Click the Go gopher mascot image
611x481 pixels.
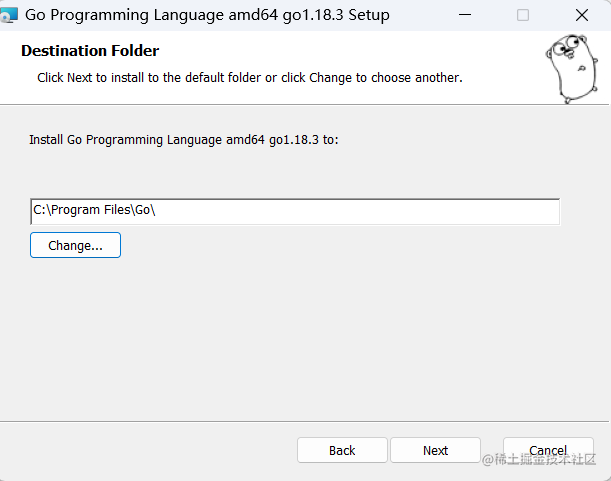click(572, 69)
